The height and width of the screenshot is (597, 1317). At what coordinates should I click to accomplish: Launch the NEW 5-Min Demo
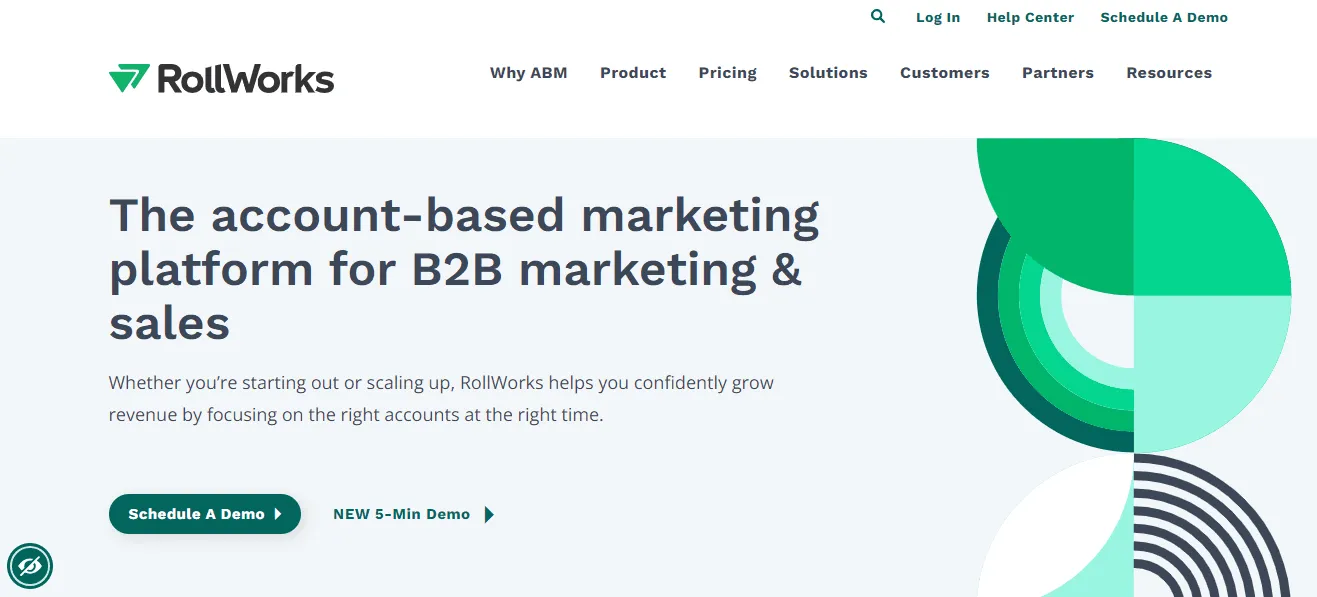tap(401, 514)
